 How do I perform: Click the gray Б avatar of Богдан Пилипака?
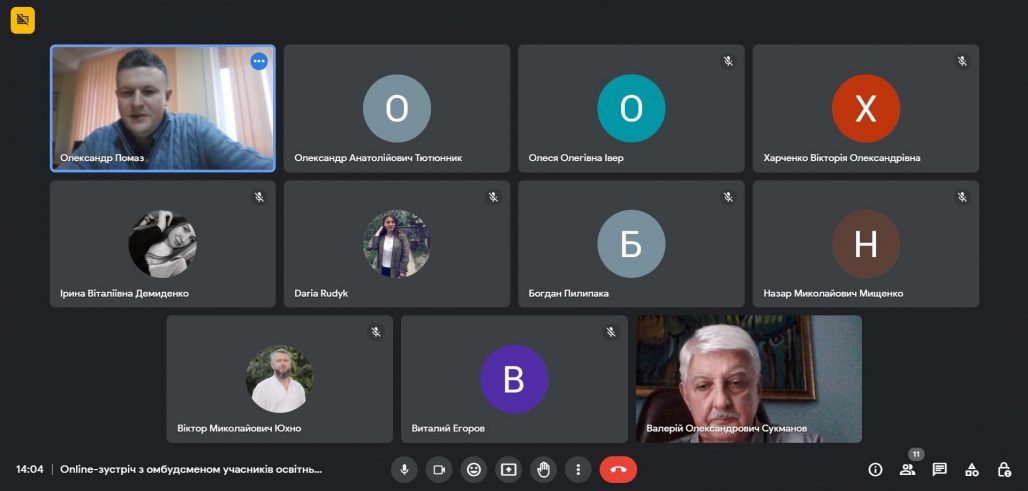click(631, 244)
